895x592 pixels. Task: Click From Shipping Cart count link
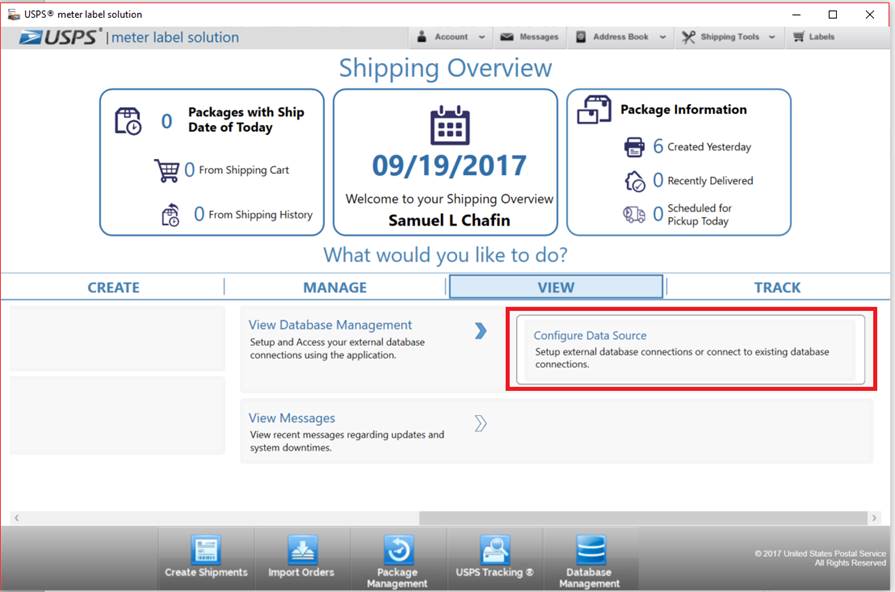190,170
